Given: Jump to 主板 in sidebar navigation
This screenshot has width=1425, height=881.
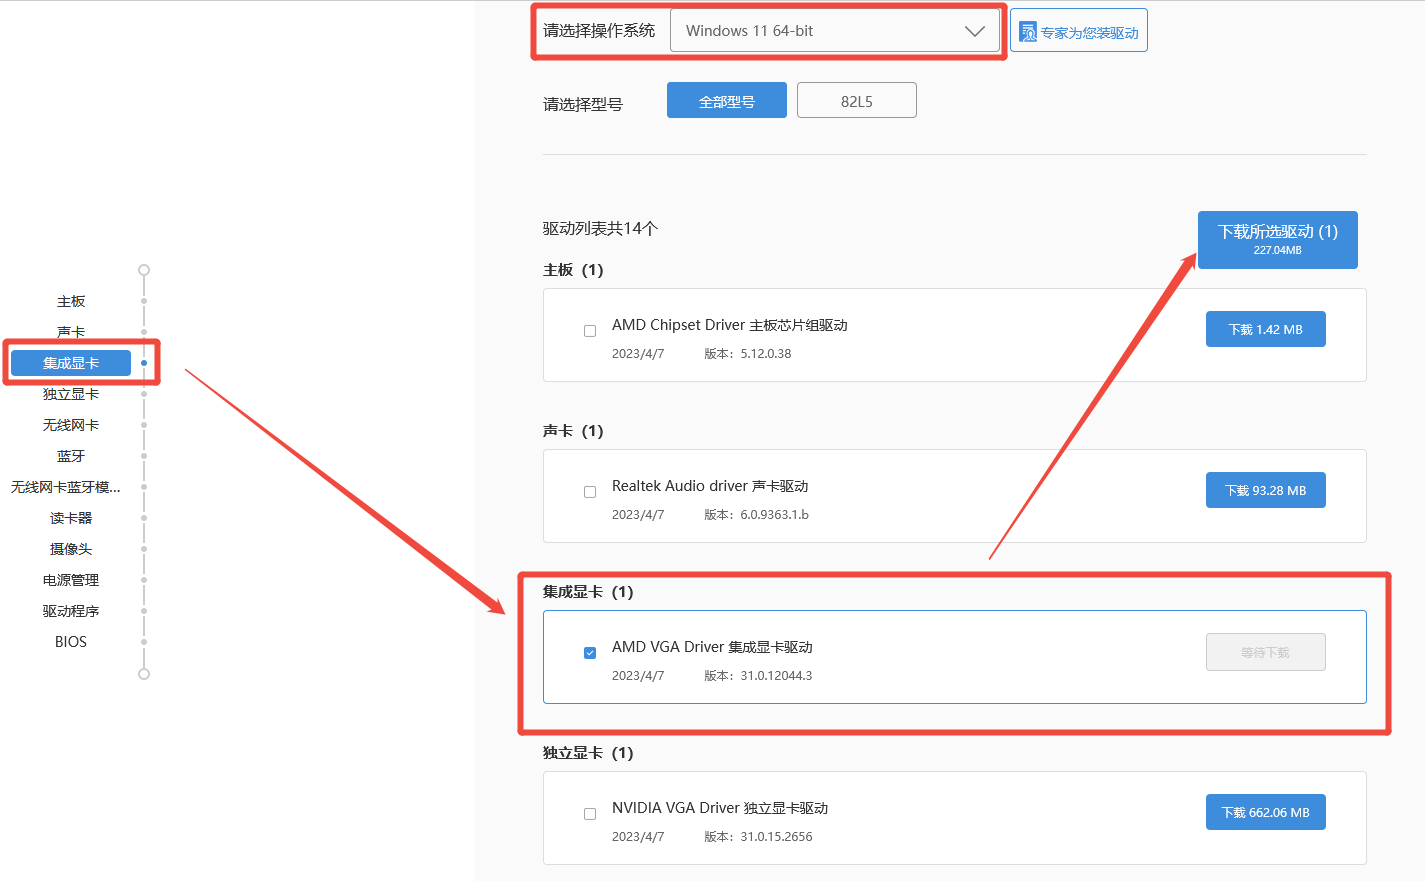Looking at the screenshot, I should pos(71,302).
